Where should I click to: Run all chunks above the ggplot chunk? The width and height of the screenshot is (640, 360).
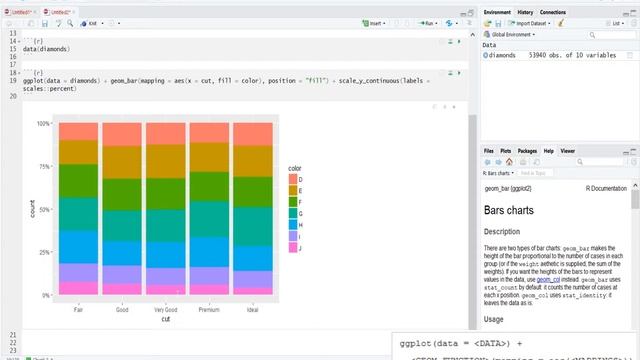point(450,73)
